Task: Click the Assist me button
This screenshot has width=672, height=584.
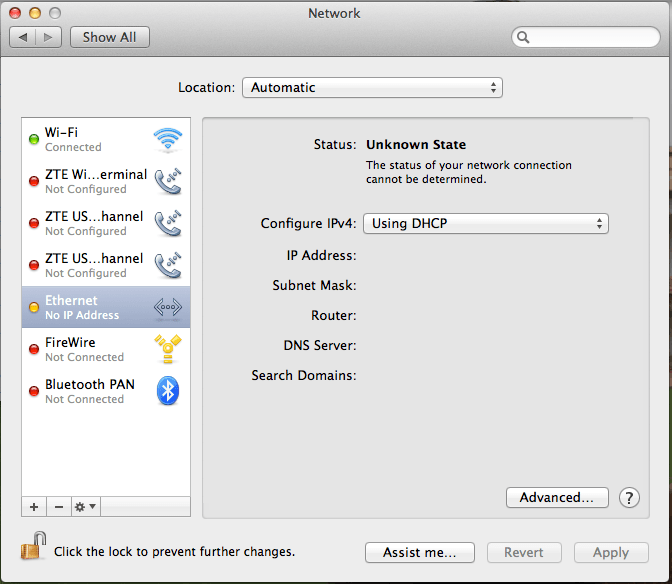Action: pyautogui.click(x=420, y=552)
